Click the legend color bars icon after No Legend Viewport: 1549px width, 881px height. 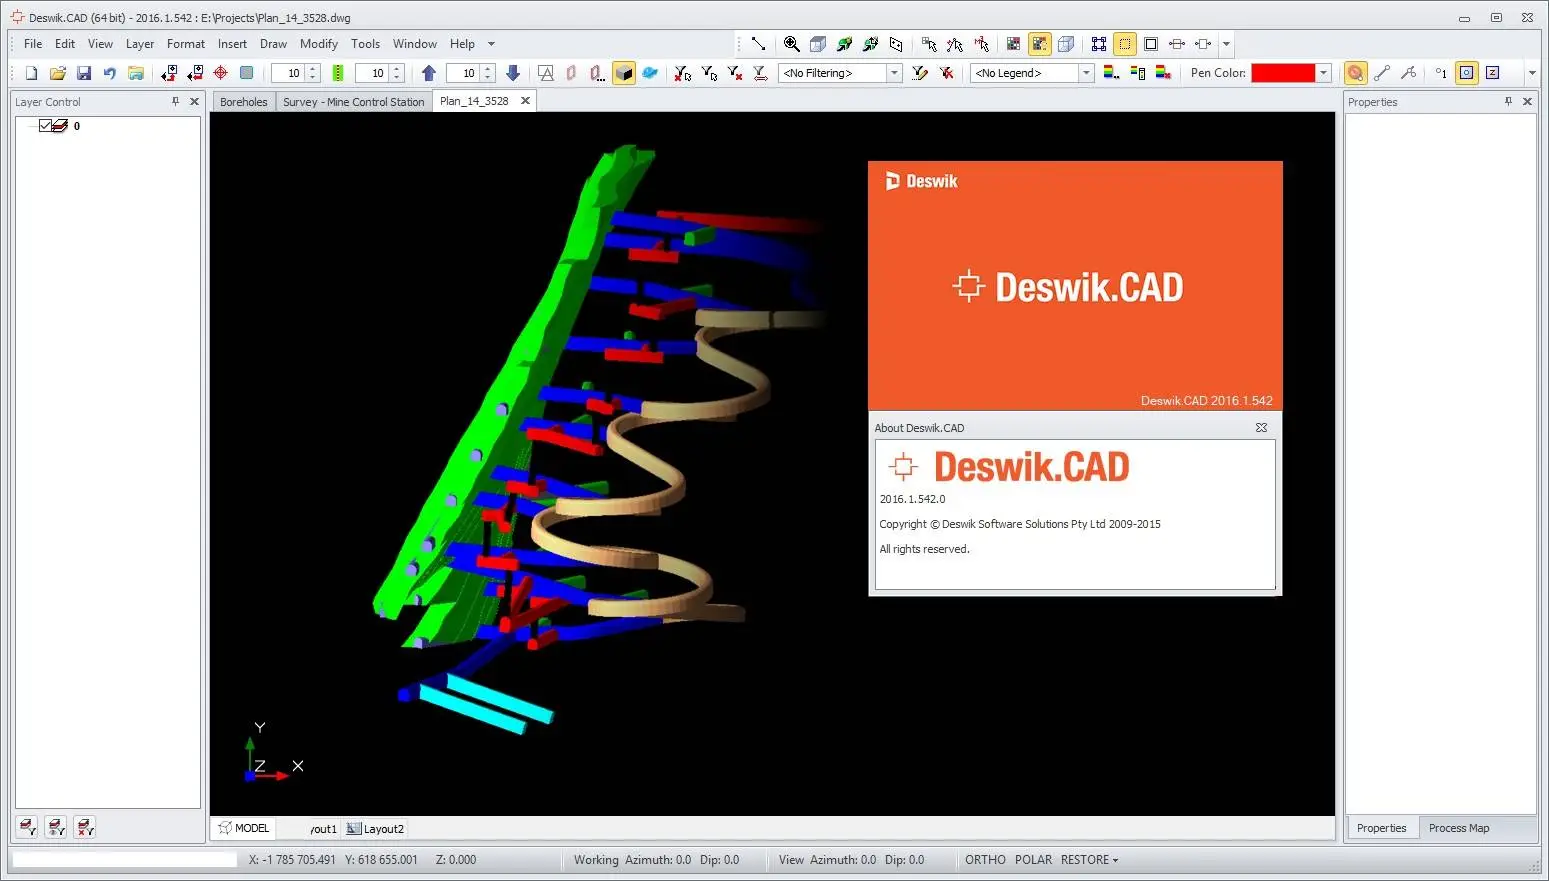coord(1111,73)
